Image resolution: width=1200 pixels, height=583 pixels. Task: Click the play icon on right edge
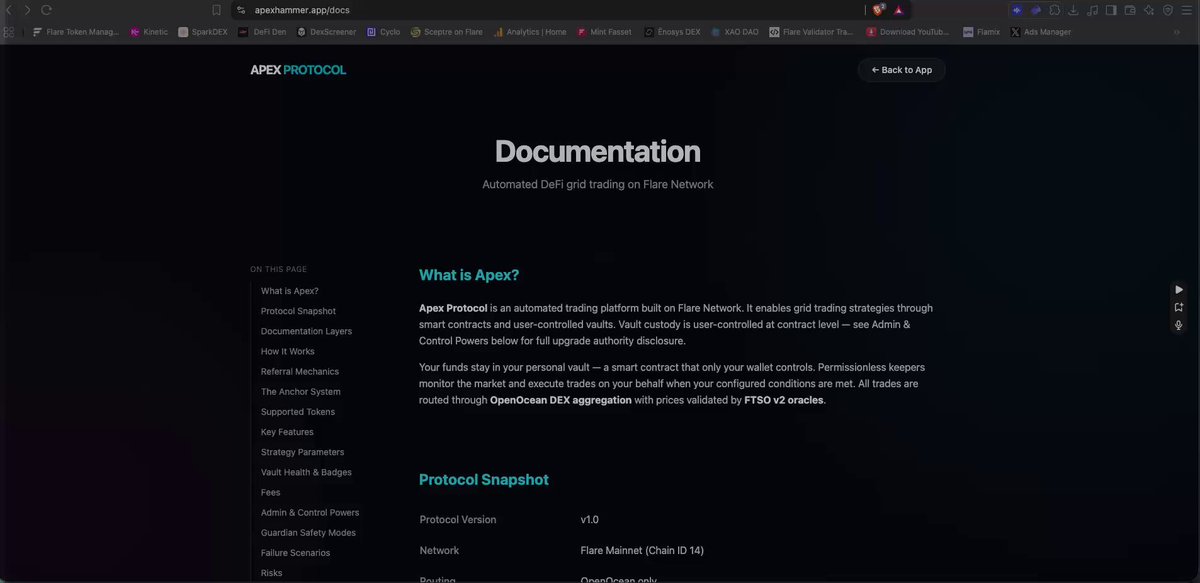(x=1179, y=289)
